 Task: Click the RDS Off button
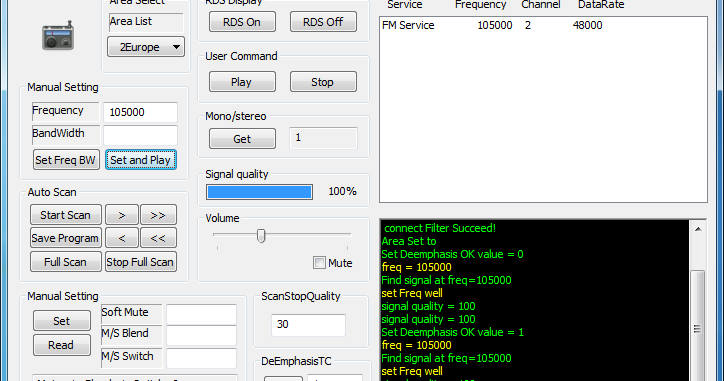[x=323, y=22]
